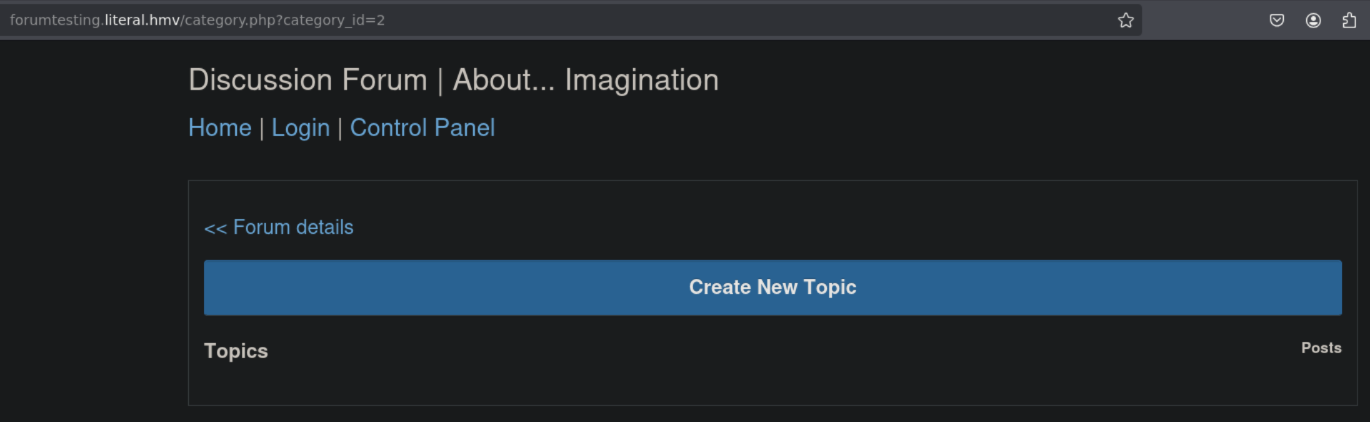Click the word Imagination in the title
The width and height of the screenshot is (1370, 422).
point(641,80)
